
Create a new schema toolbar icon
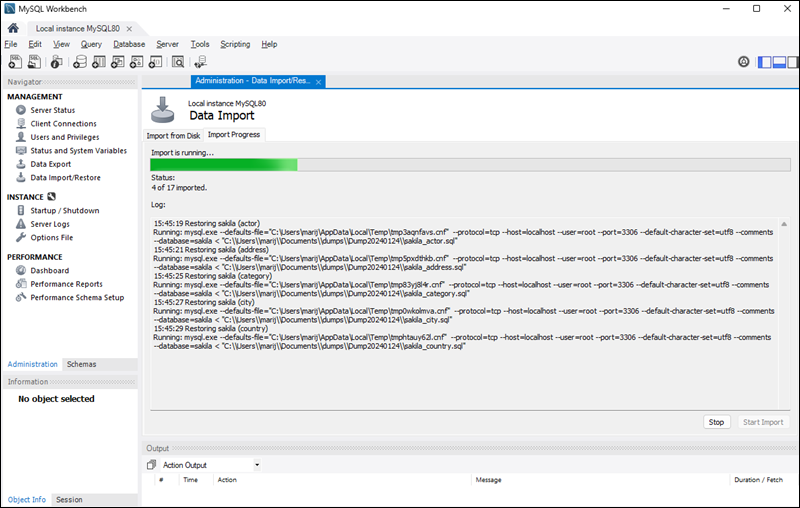80,62
